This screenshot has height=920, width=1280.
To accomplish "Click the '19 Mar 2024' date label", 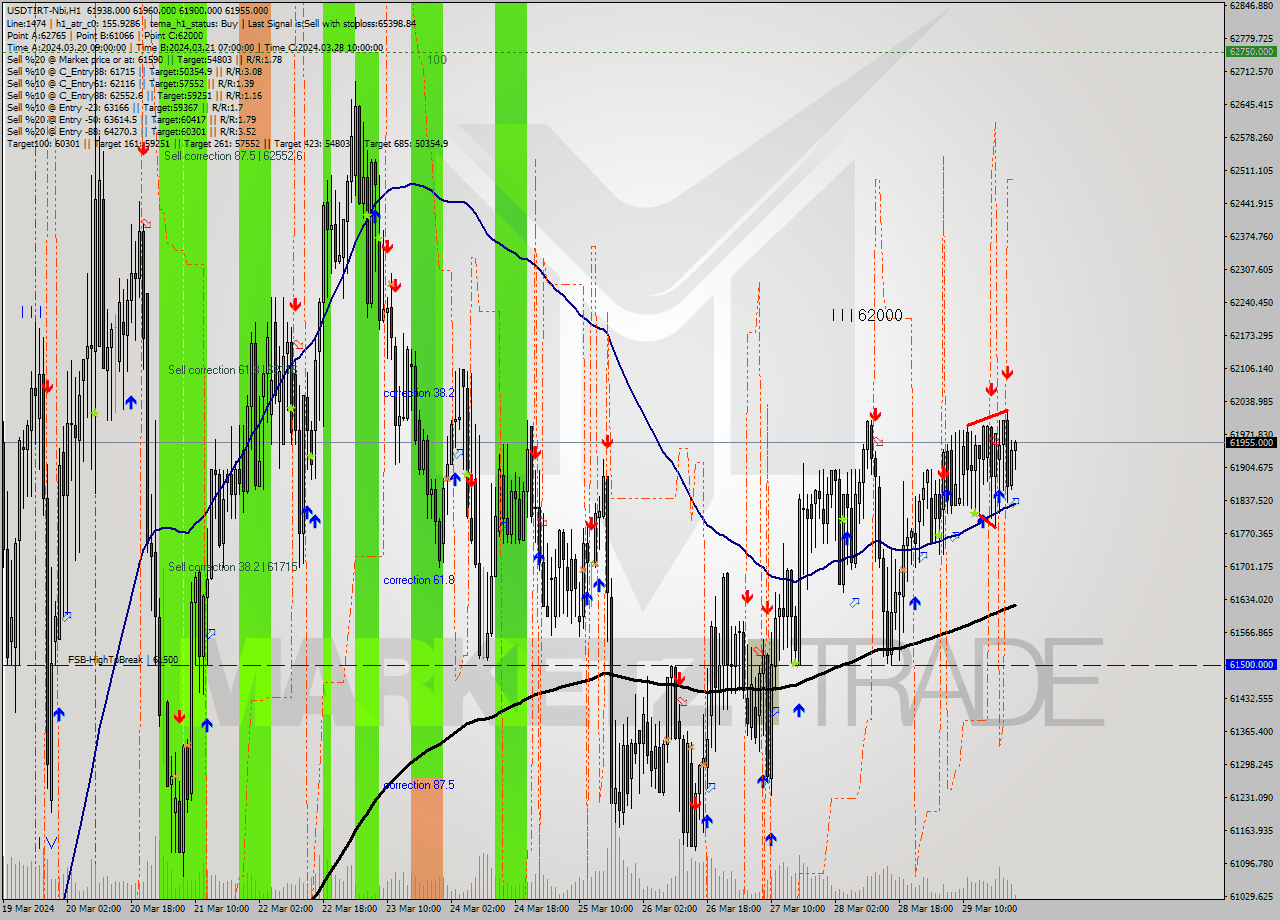I will pos(28,909).
